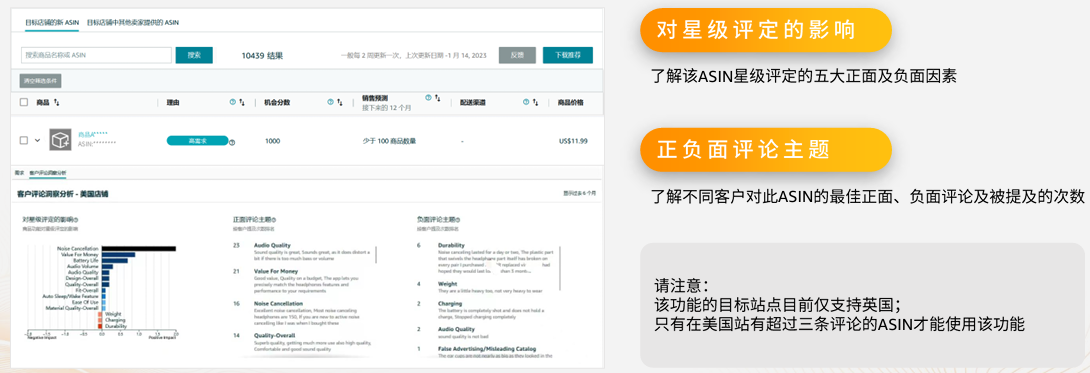This screenshot has height=373, width=1090.
Task: Click the 搜索 button
Action: [194, 56]
